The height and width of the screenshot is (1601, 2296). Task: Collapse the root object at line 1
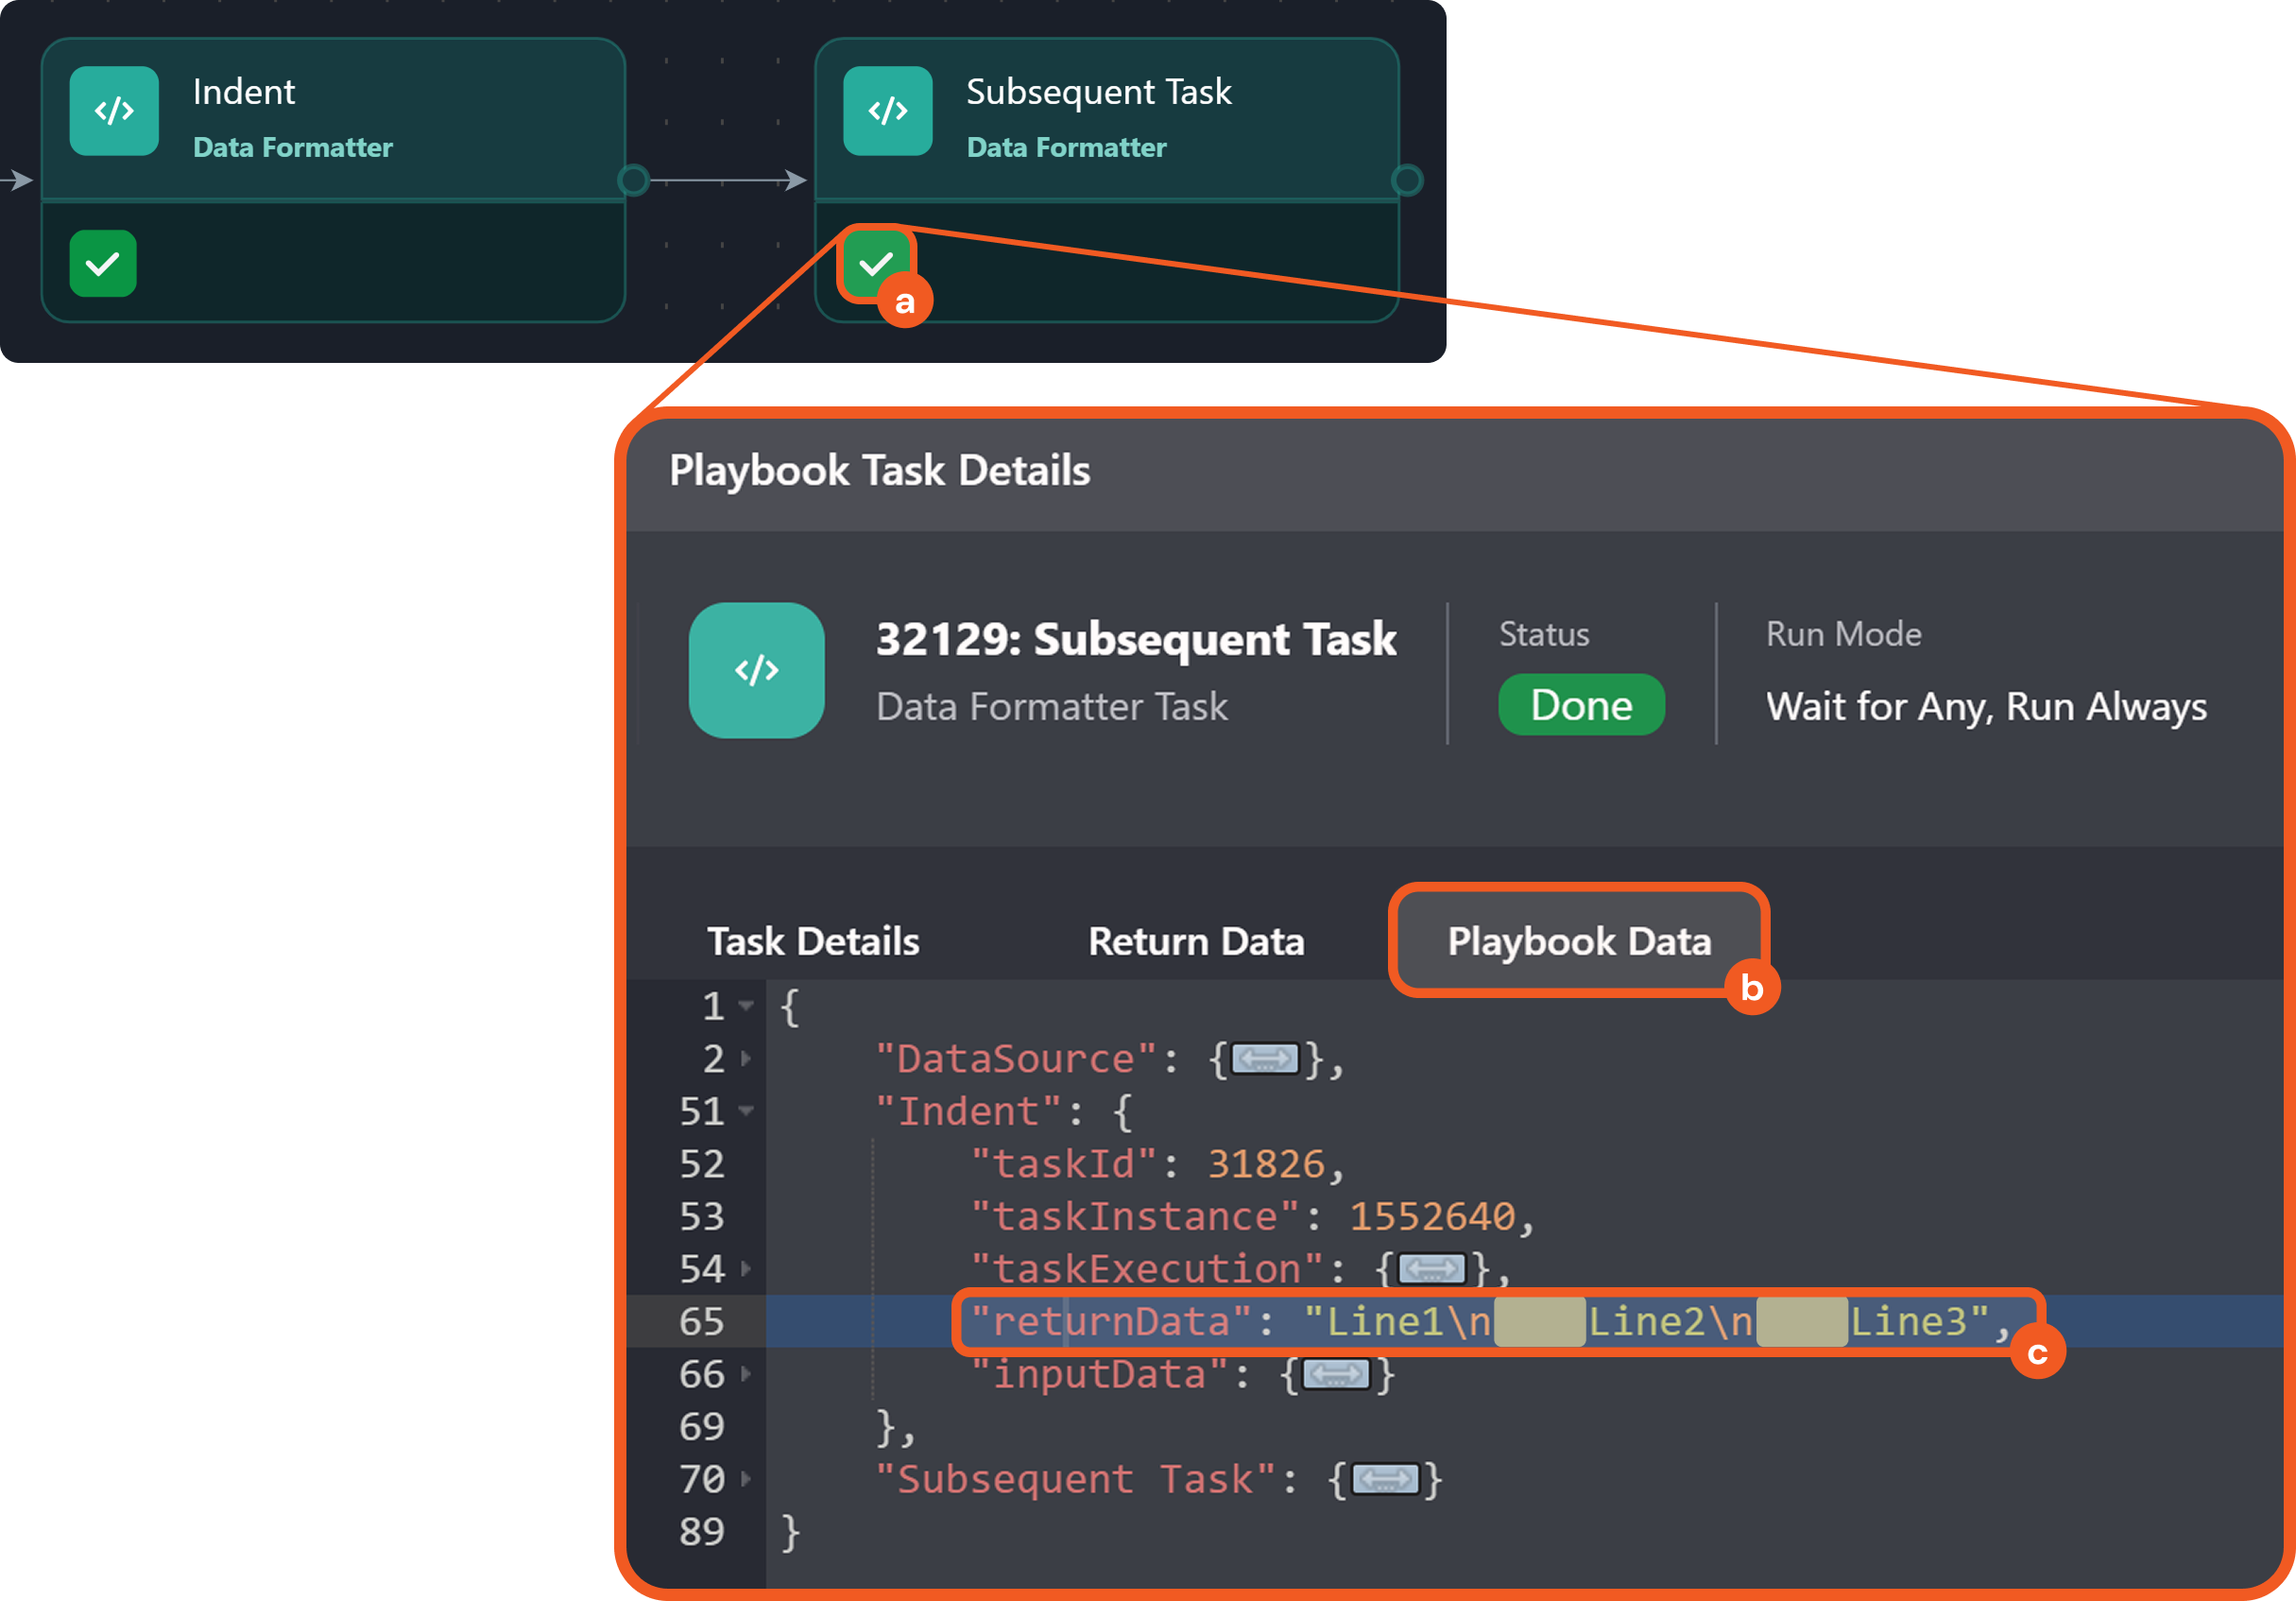(x=746, y=1006)
